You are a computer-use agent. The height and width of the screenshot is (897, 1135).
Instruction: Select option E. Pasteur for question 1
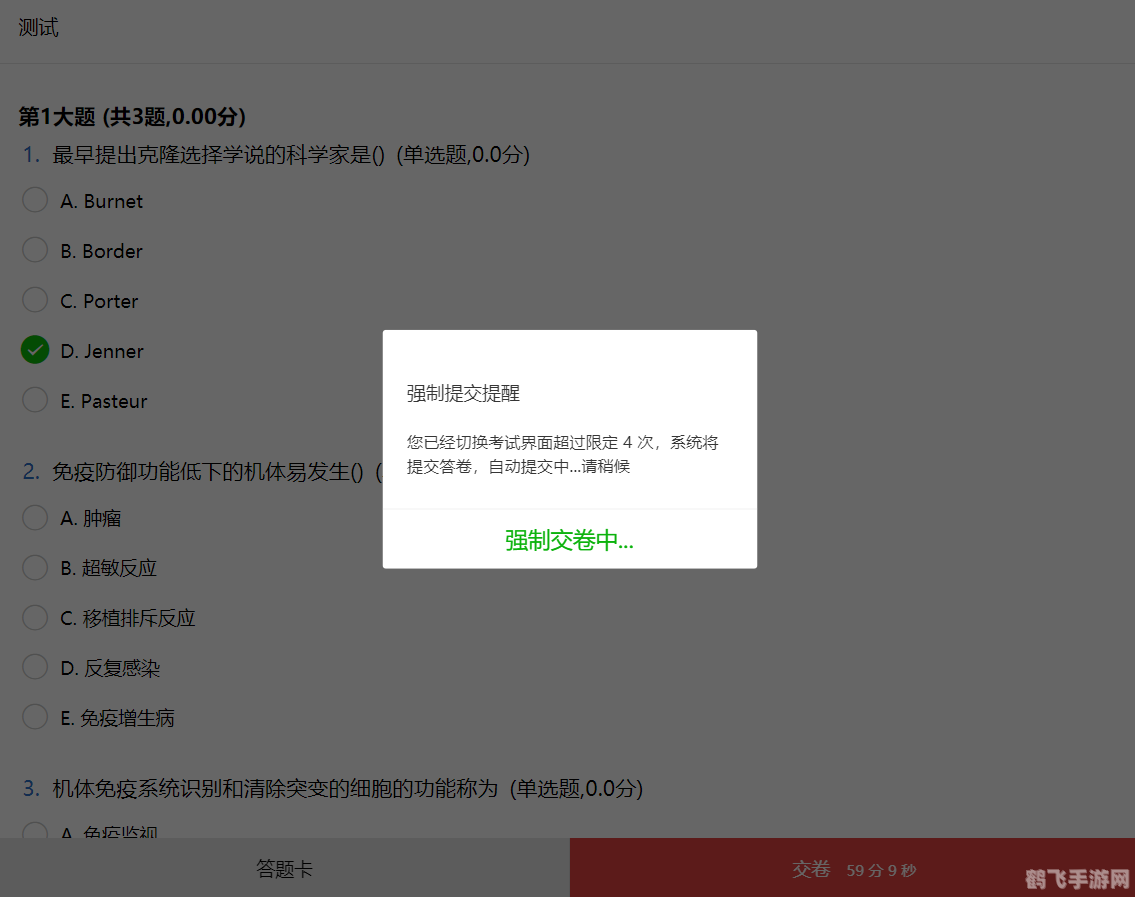point(35,400)
